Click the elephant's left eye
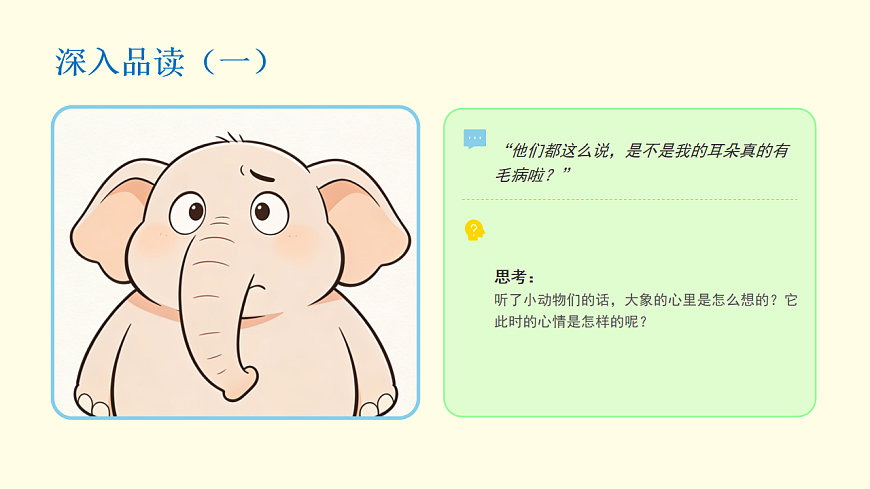Screen dimensions: 870x489 (x=188, y=213)
